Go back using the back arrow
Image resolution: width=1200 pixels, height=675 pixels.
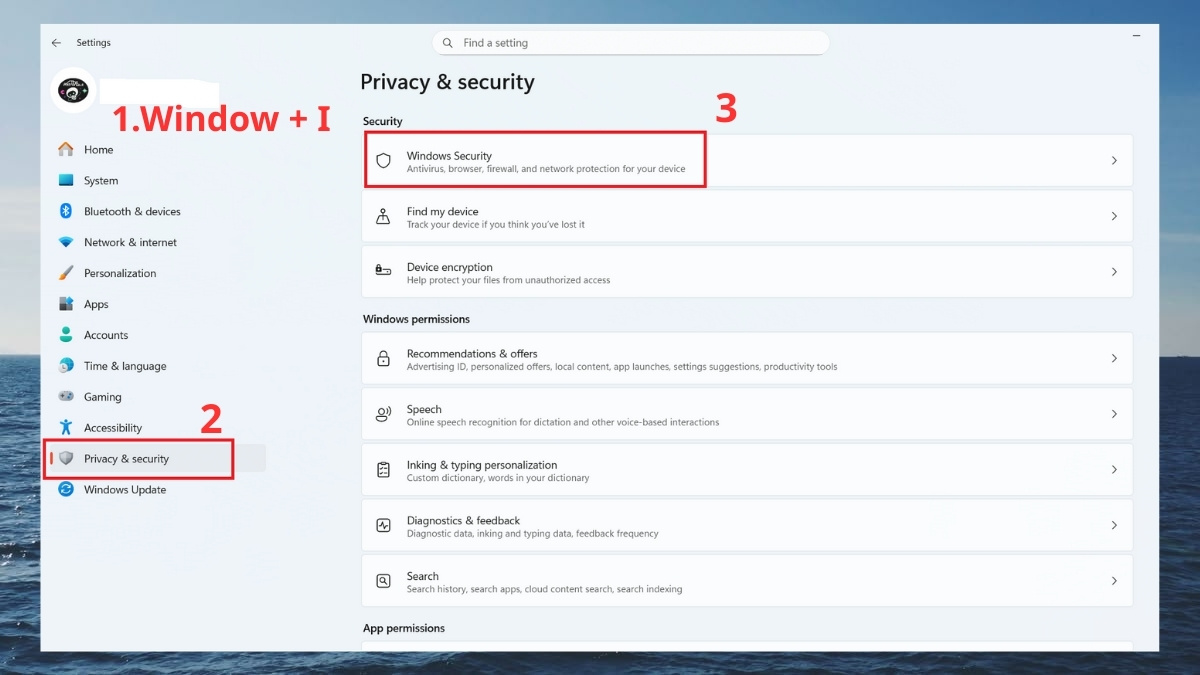[x=56, y=43]
